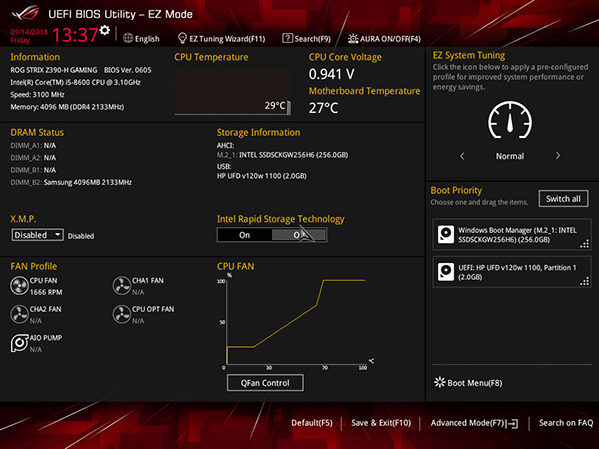Click the HP UFD boot disk icon
The width and height of the screenshot is (599, 449).
tap(446, 272)
